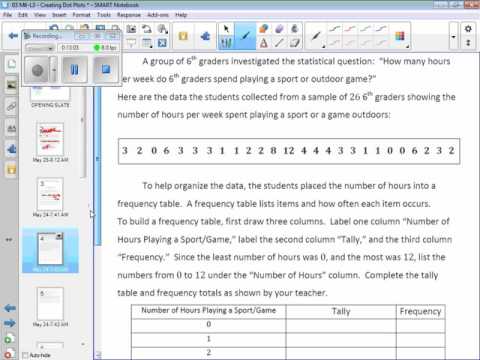Go to previous page using bottom-left blue arrow
This screenshot has height=360, width=480.
tap(10, 308)
